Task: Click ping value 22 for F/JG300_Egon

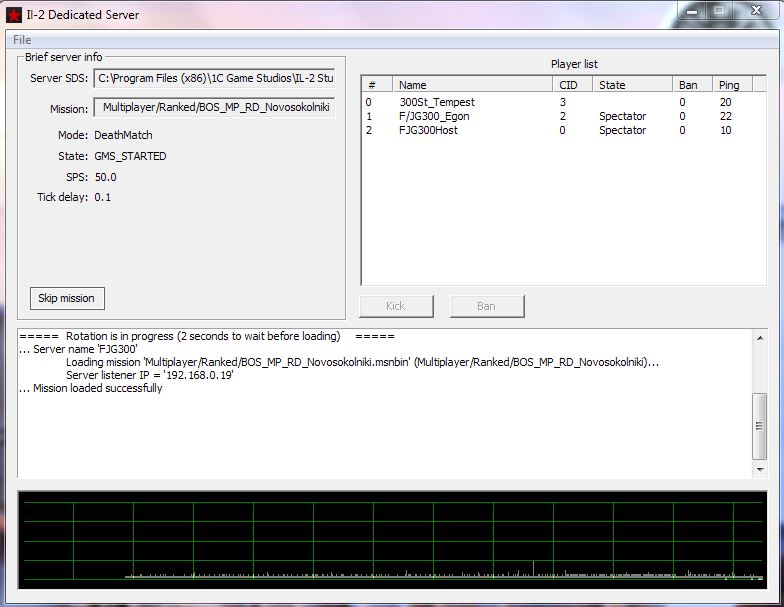Action: (726, 116)
